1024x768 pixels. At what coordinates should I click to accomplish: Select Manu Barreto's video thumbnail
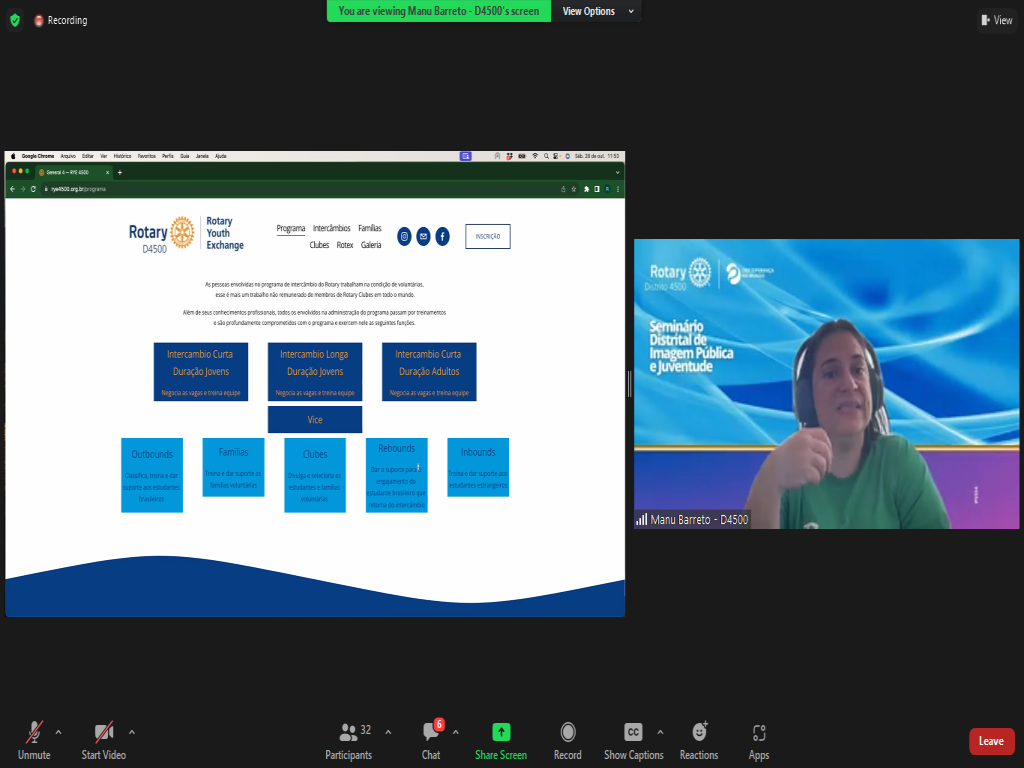tap(826, 384)
